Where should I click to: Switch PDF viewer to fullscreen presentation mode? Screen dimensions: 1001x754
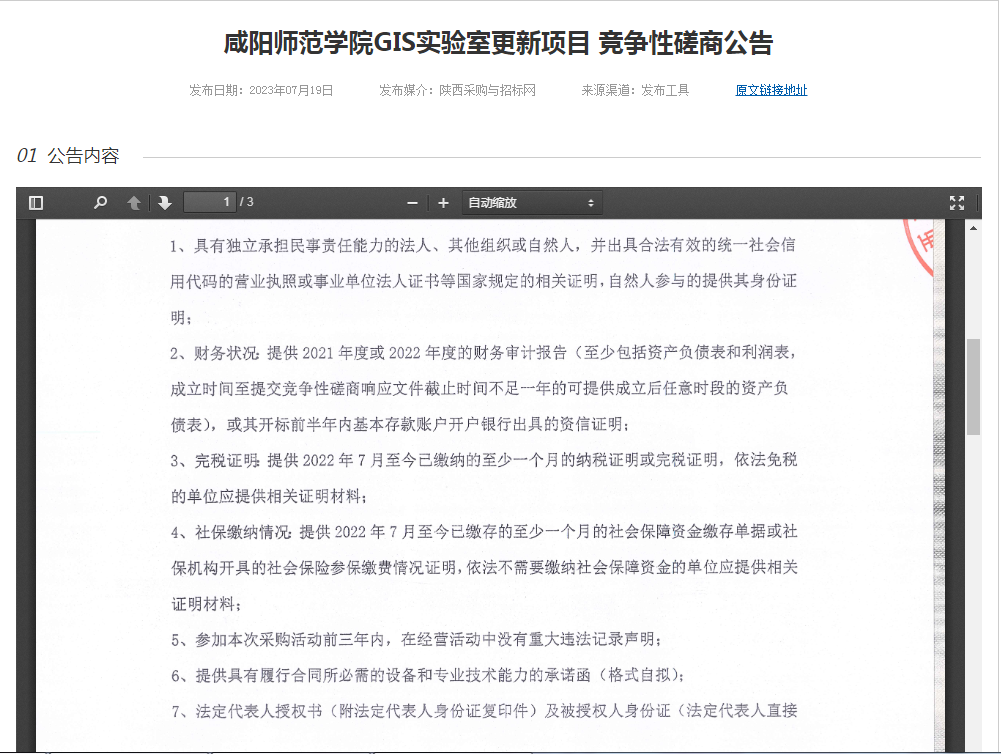pyautogui.click(x=956, y=203)
